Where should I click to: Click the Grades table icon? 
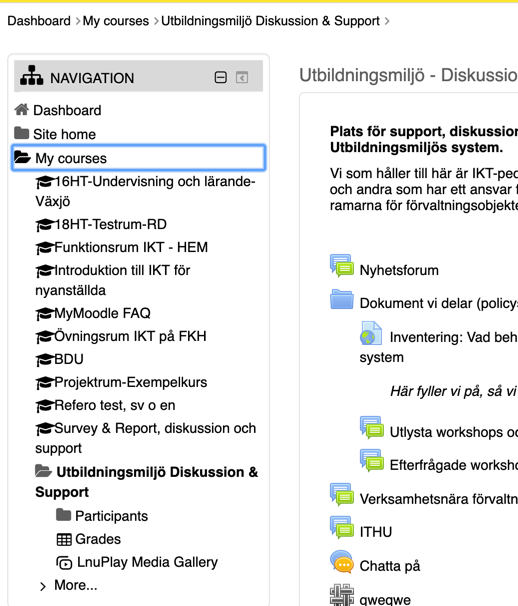(x=64, y=539)
